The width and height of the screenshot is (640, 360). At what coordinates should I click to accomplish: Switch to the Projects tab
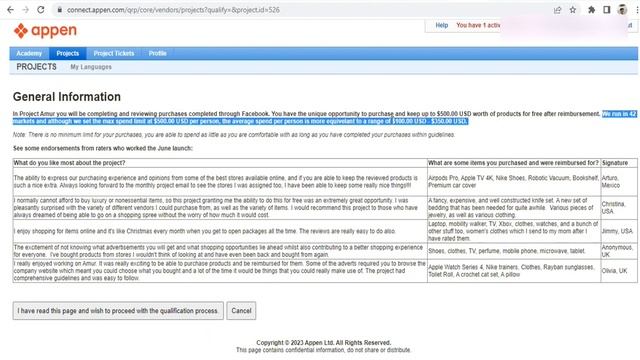[x=68, y=53]
